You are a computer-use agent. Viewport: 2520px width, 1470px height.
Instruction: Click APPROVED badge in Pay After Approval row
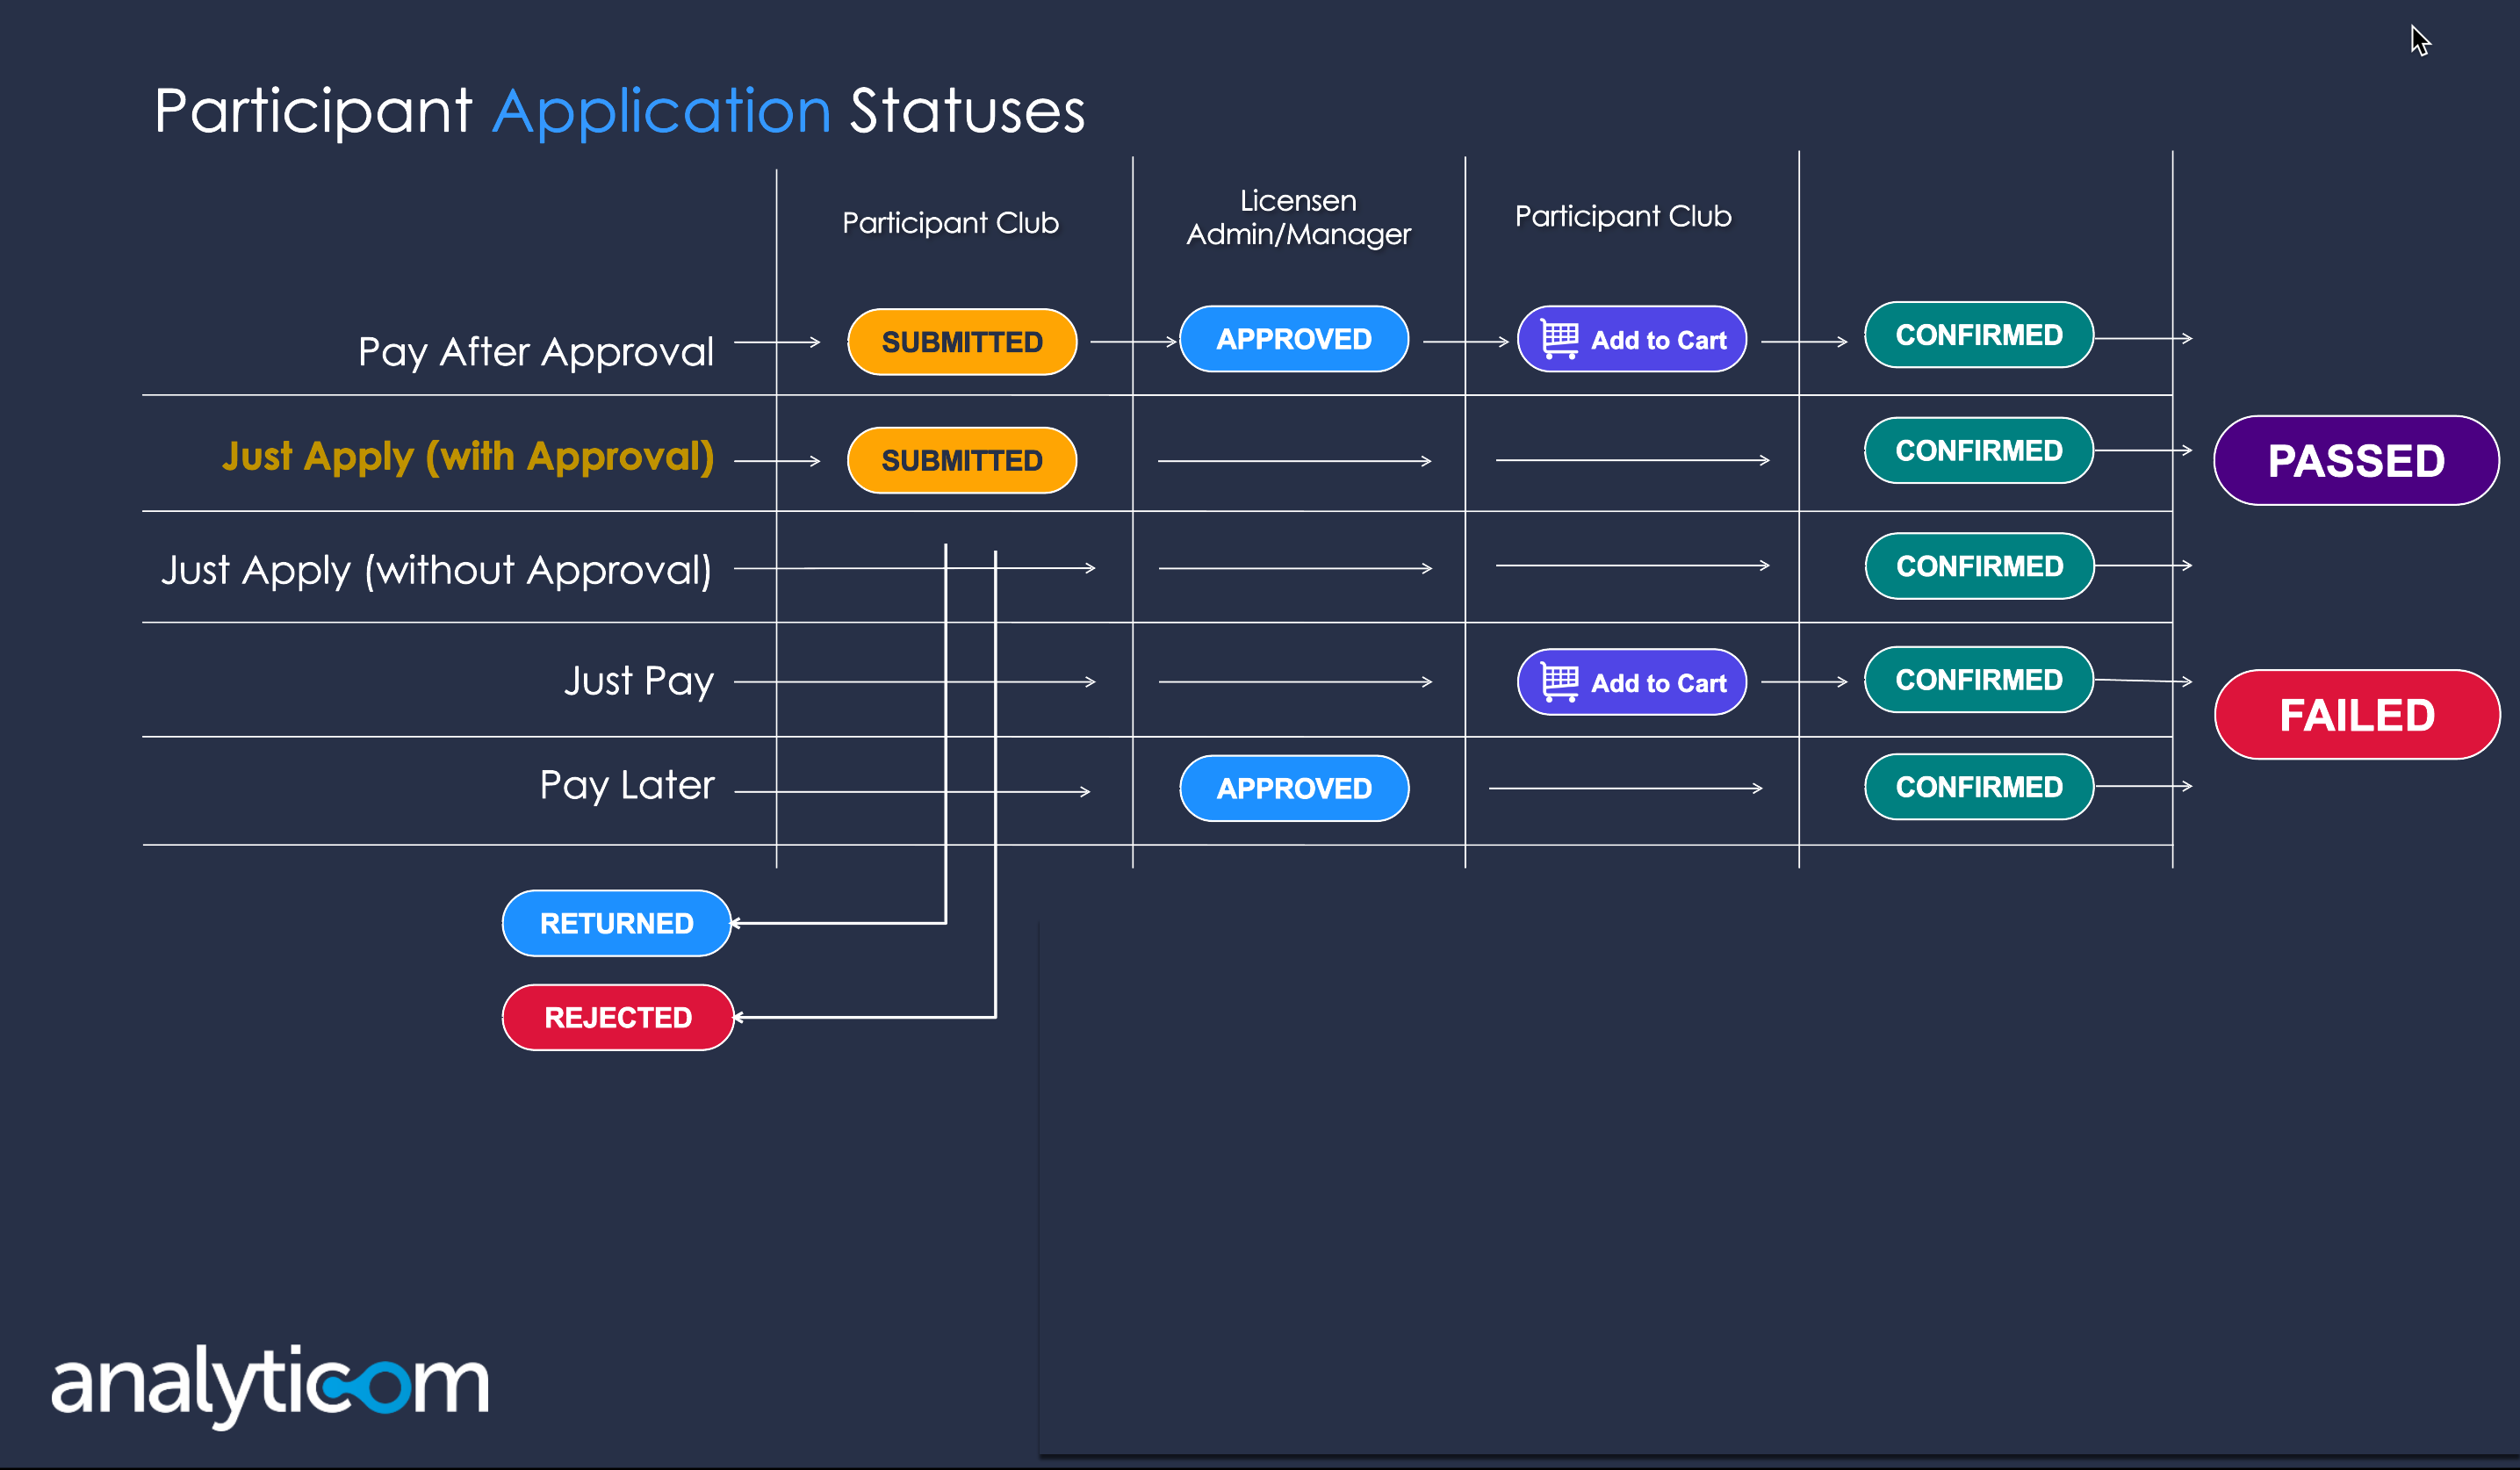(1293, 339)
